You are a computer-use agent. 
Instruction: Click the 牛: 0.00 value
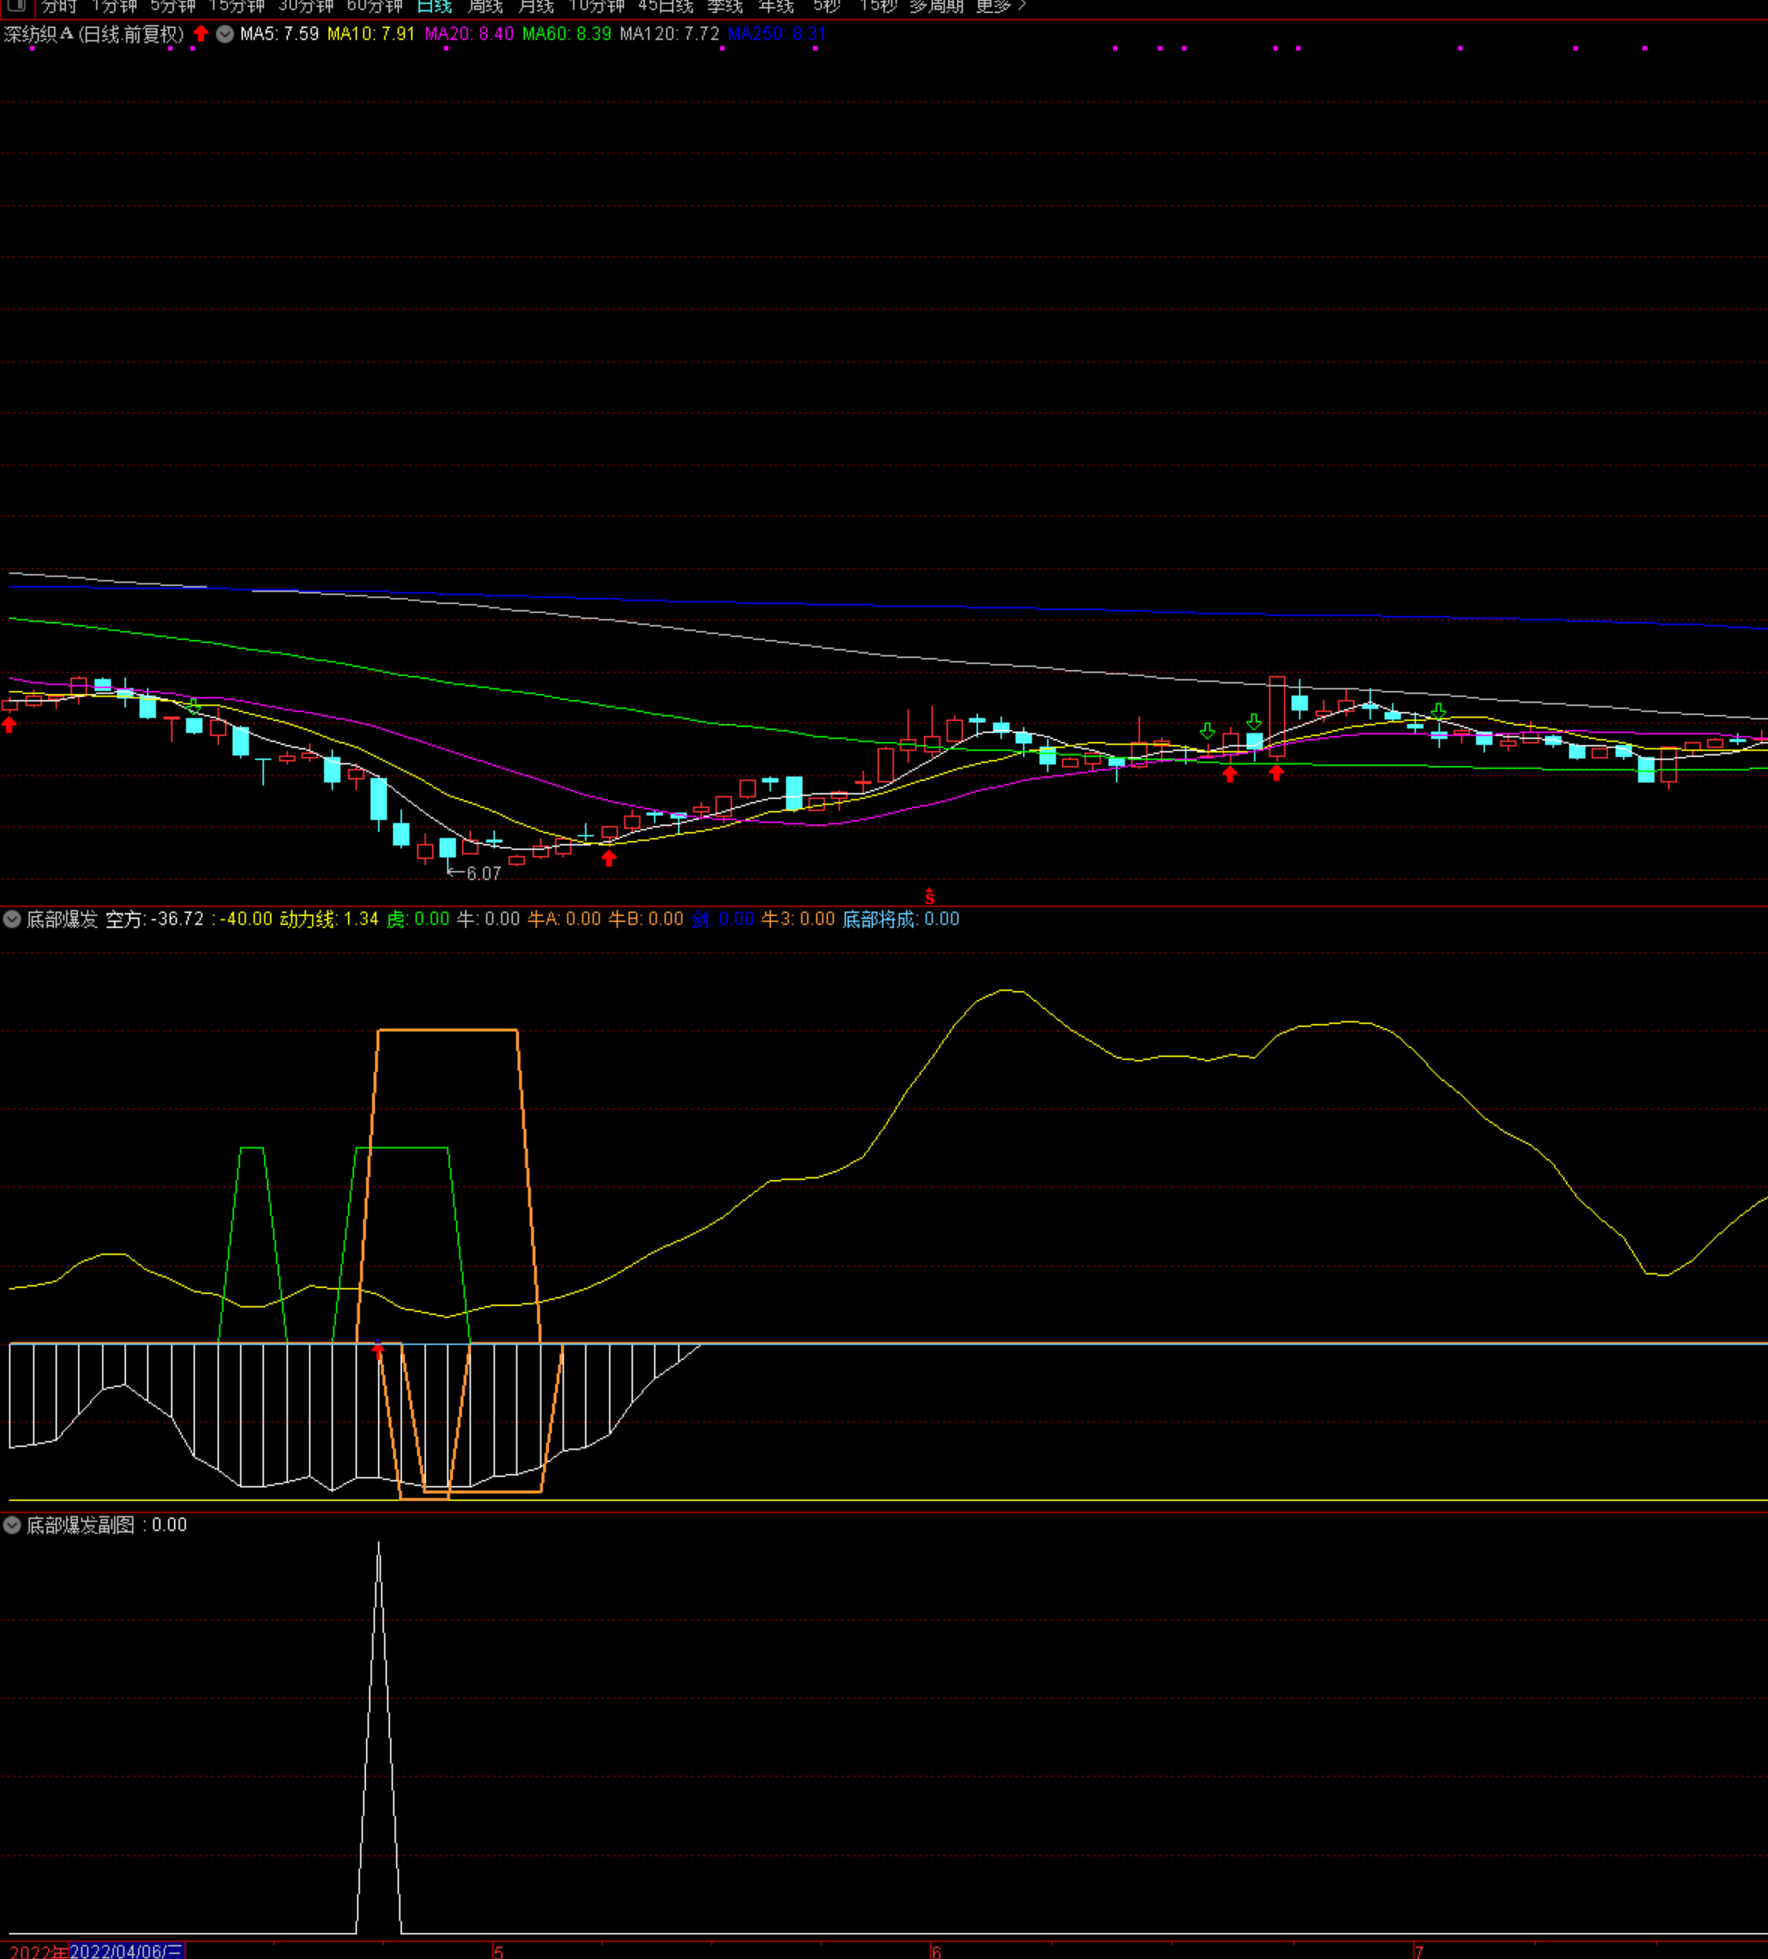click(489, 919)
